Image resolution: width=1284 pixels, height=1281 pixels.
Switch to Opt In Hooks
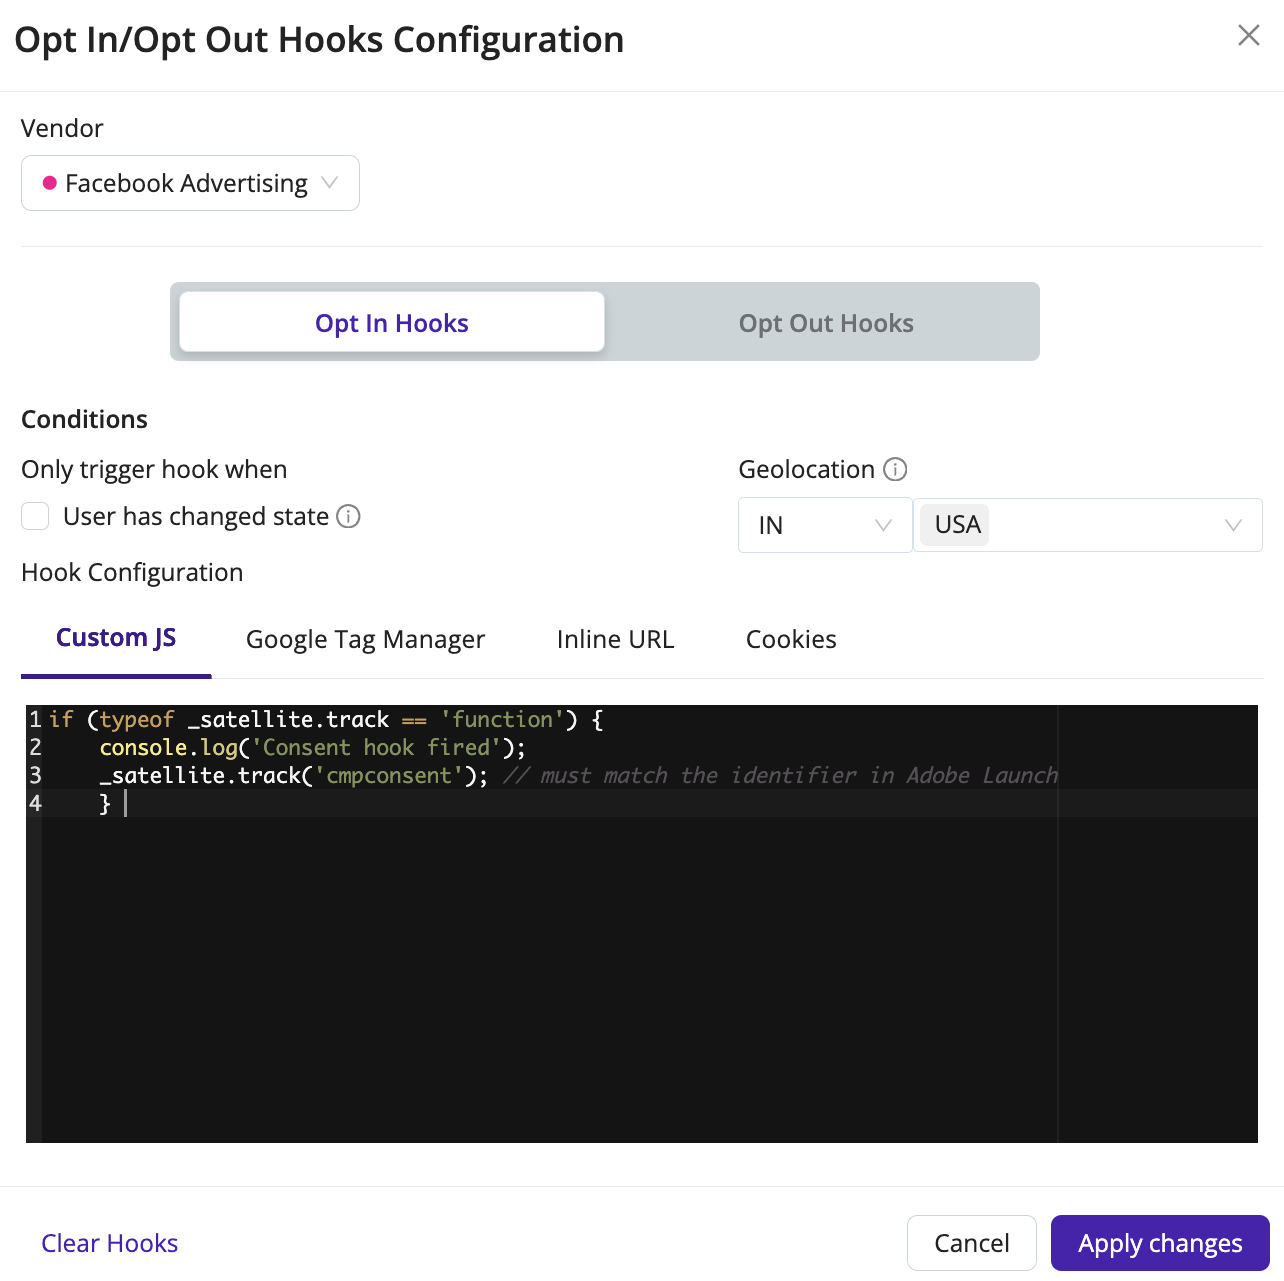pos(391,322)
